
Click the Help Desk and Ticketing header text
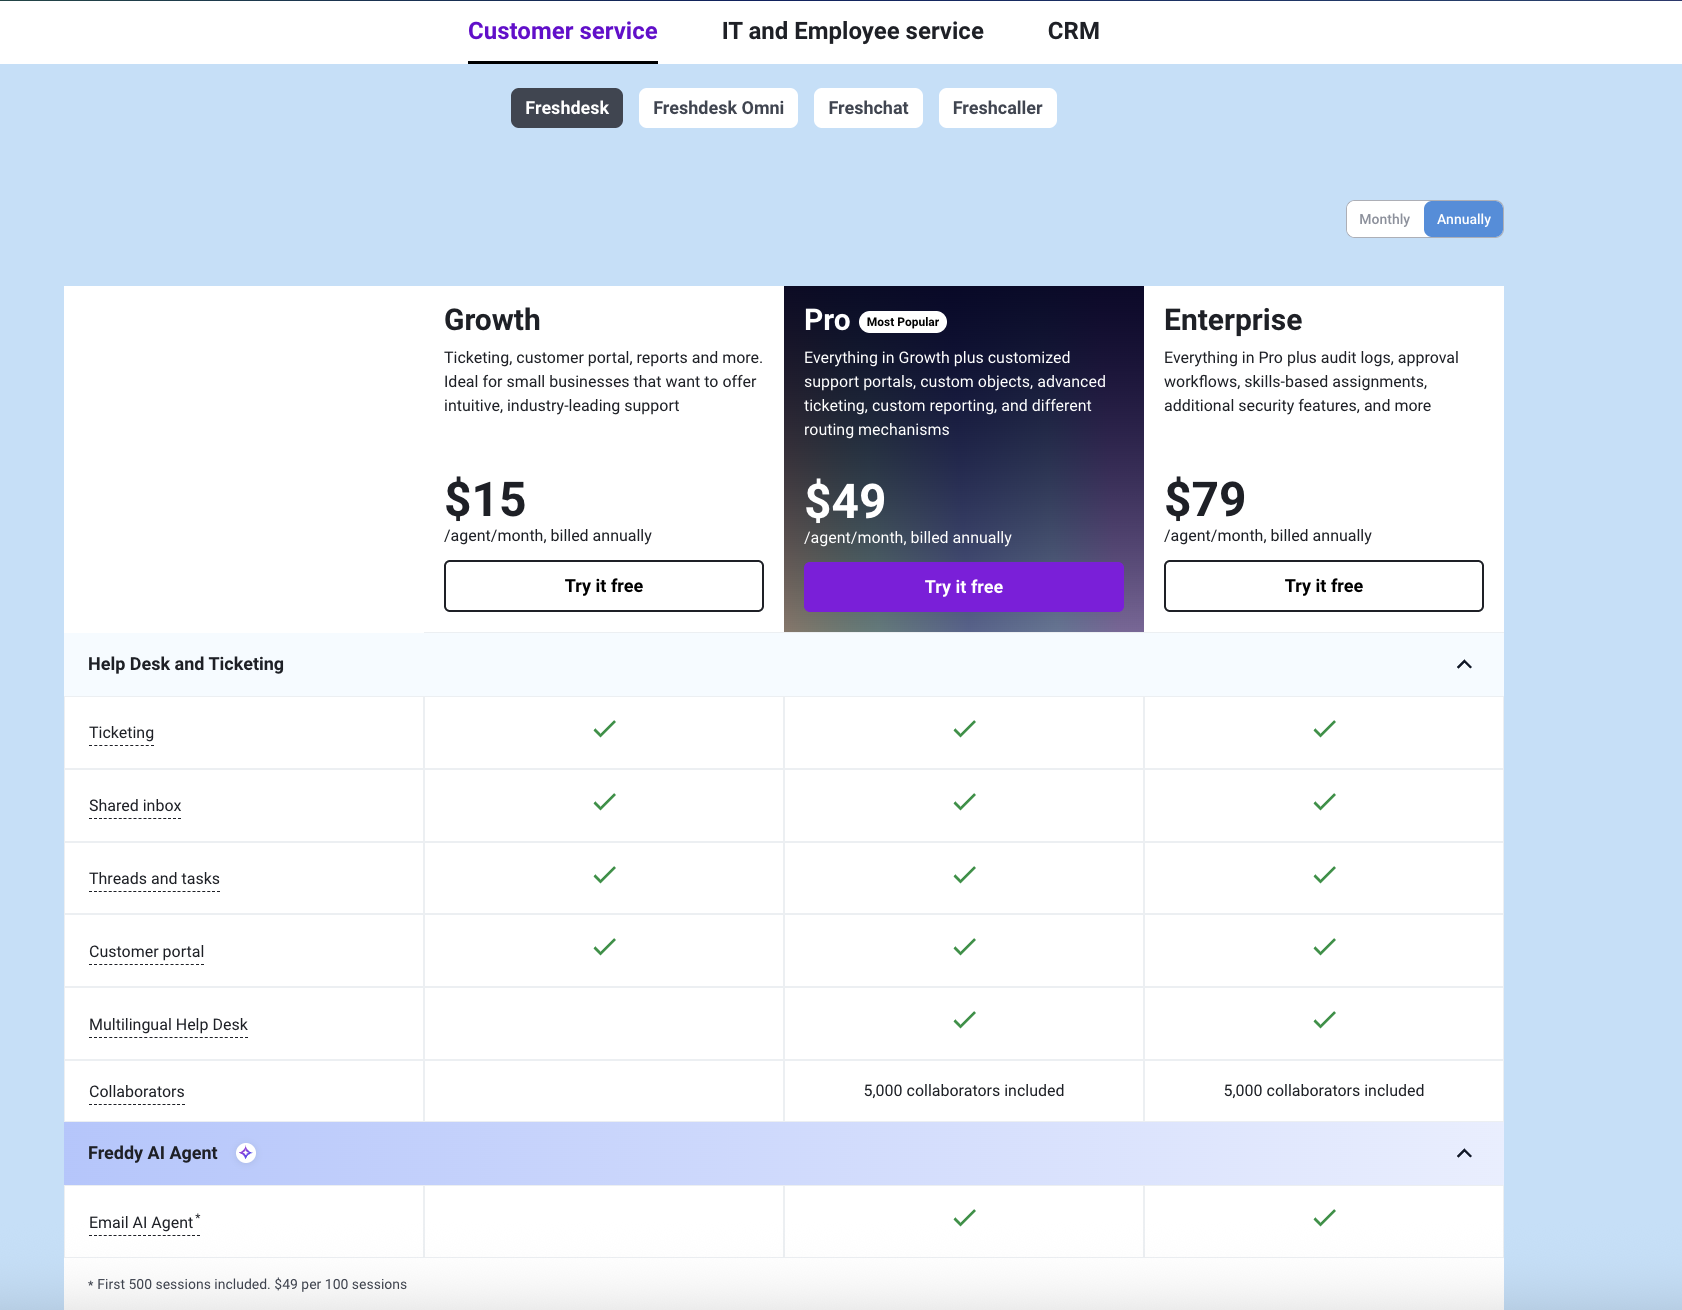(186, 664)
